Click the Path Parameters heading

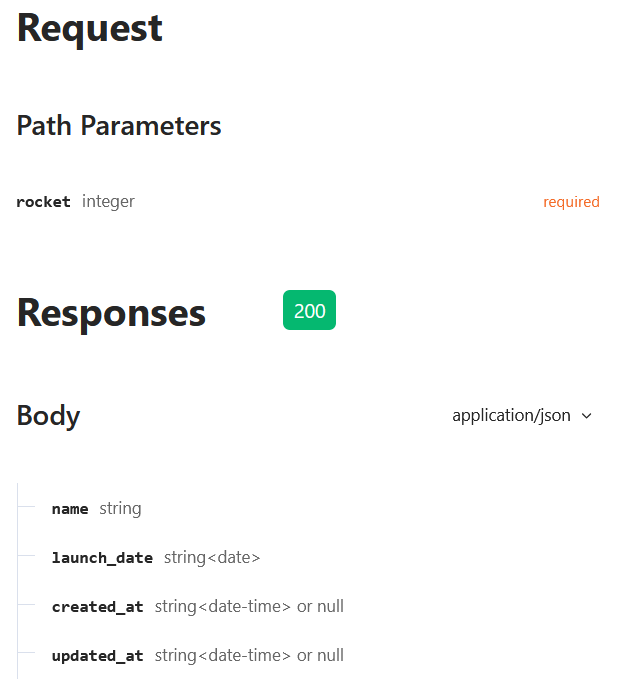(119, 126)
